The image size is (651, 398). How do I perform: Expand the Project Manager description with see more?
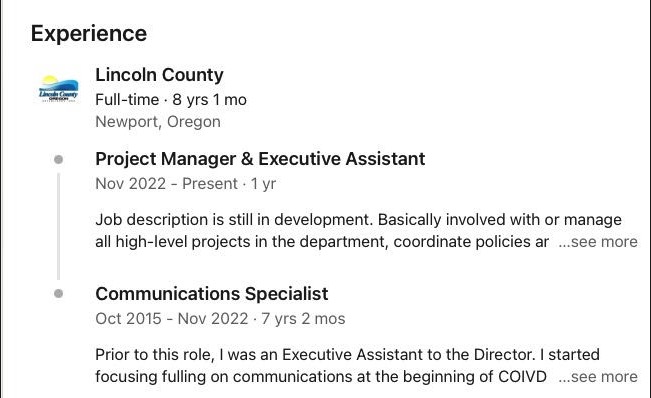click(598, 242)
